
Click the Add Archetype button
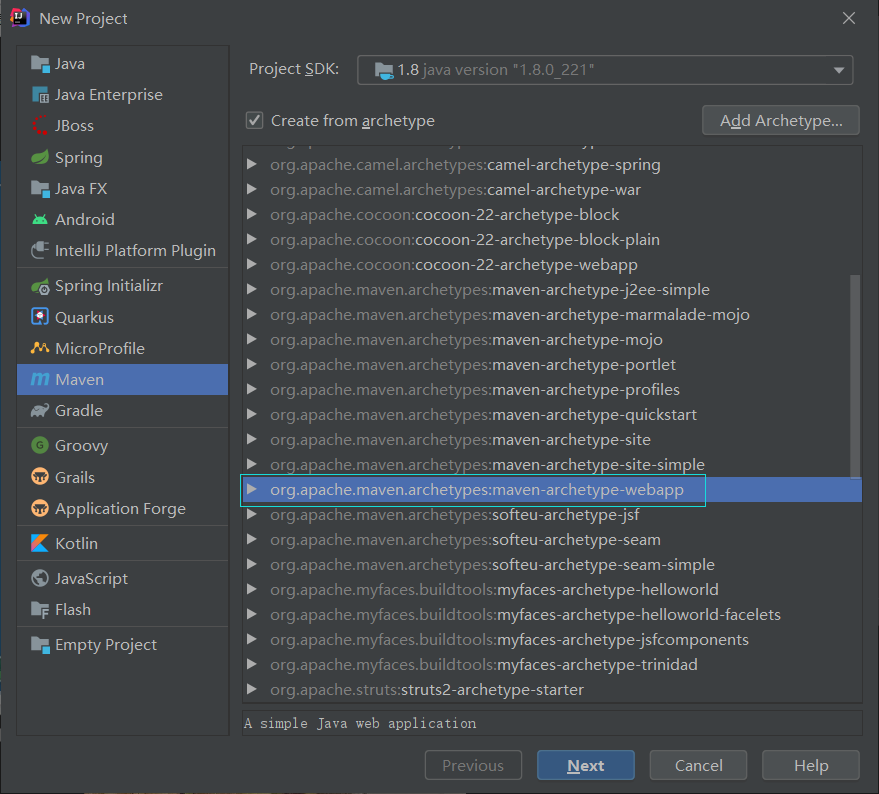pyautogui.click(x=780, y=121)
